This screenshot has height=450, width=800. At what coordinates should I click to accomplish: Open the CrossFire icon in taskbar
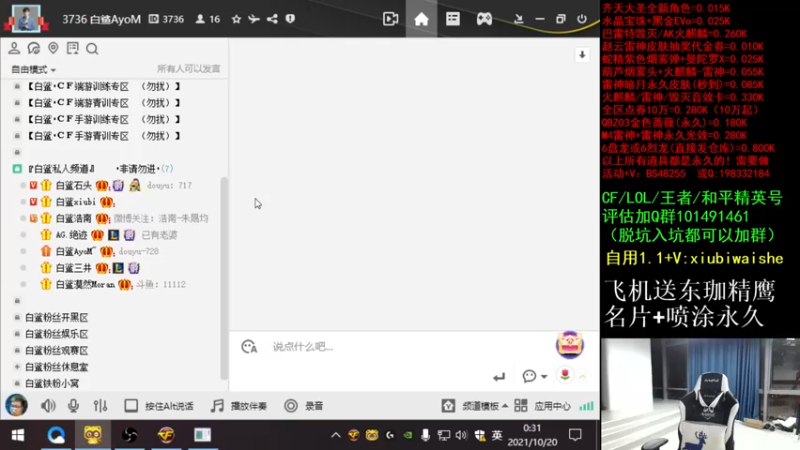[x=166, y=435]
